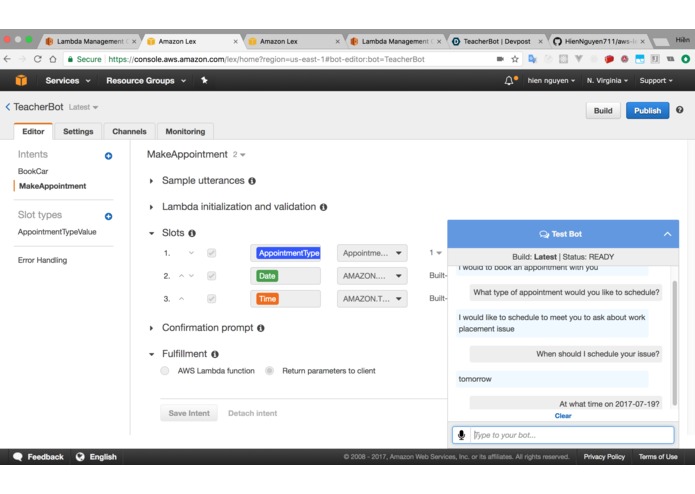
Task: Click the Detach intent link
Action: (252, 413)
